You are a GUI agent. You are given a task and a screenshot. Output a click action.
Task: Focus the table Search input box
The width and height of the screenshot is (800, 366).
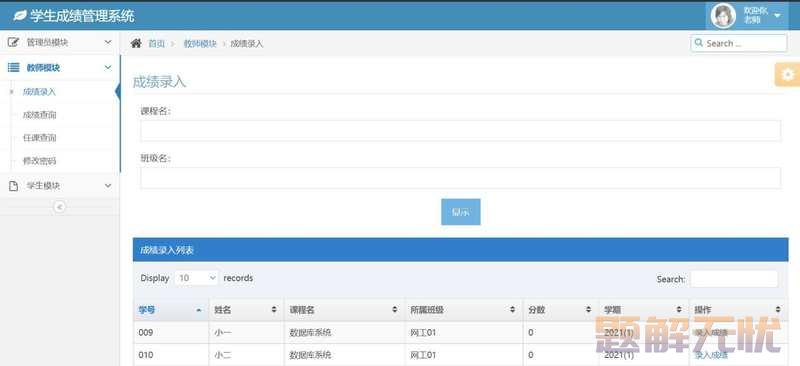click(734, 279)
